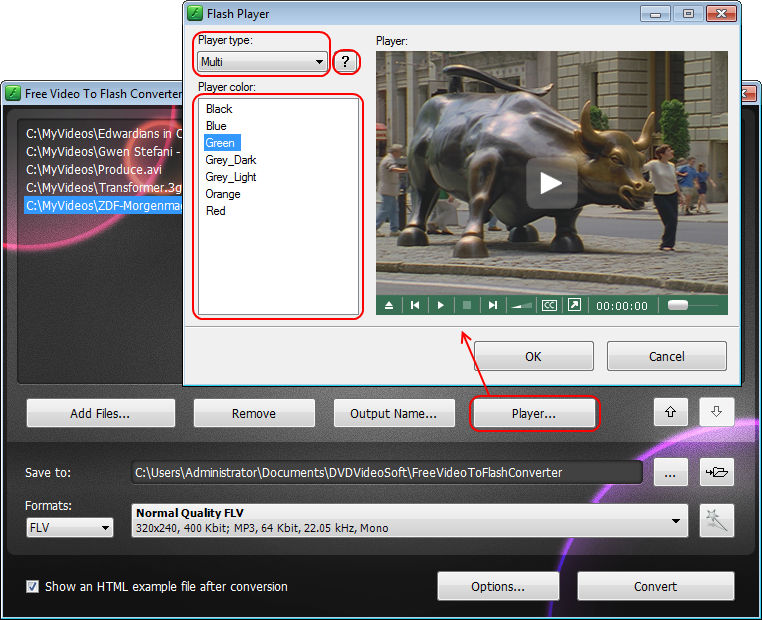
Task: Minimize the Flash Player dialog
Action: coord(655,14)
